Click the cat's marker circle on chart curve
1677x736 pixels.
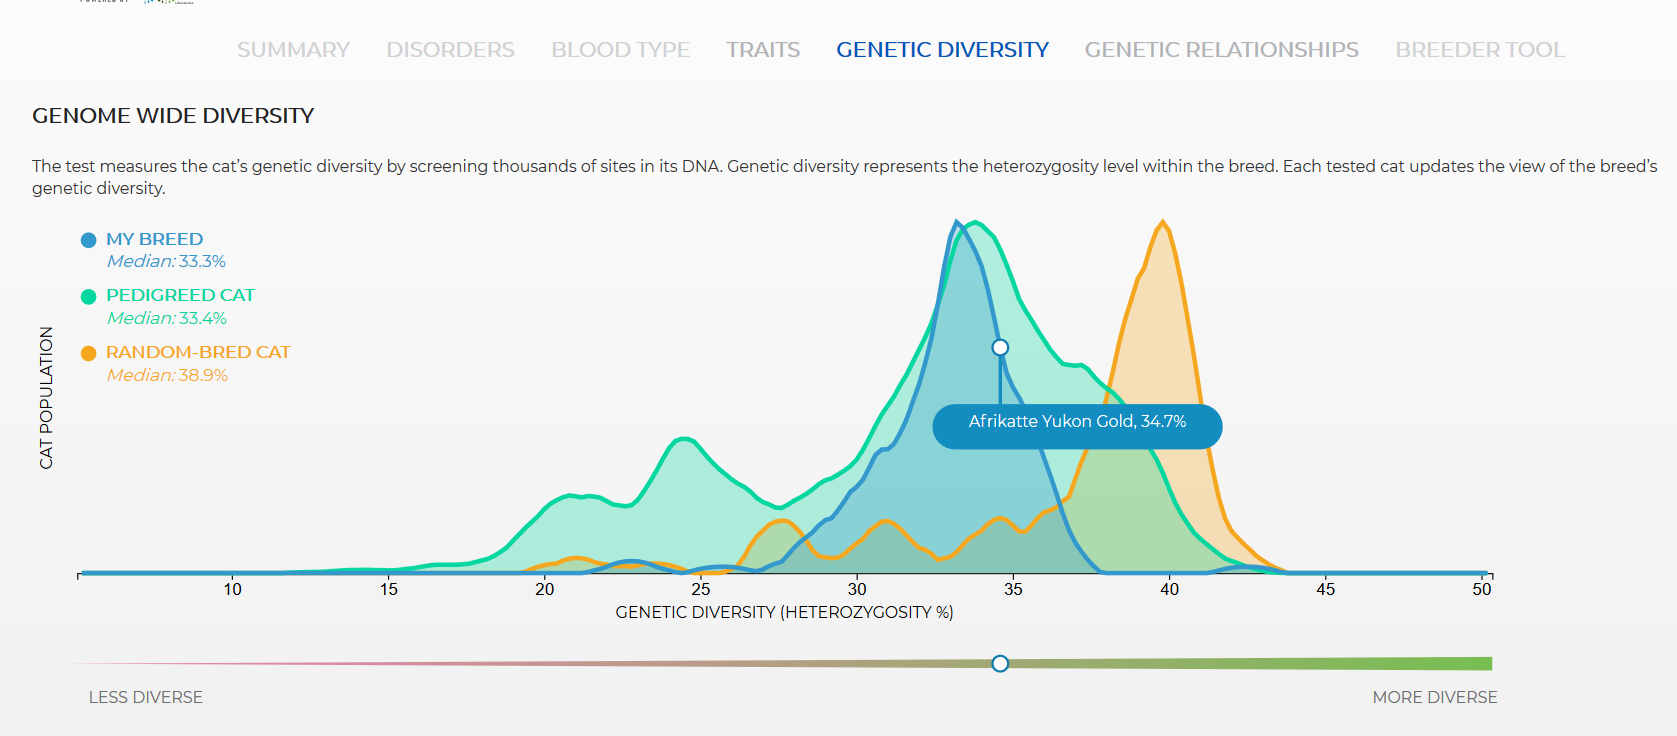click(1000, 348)
